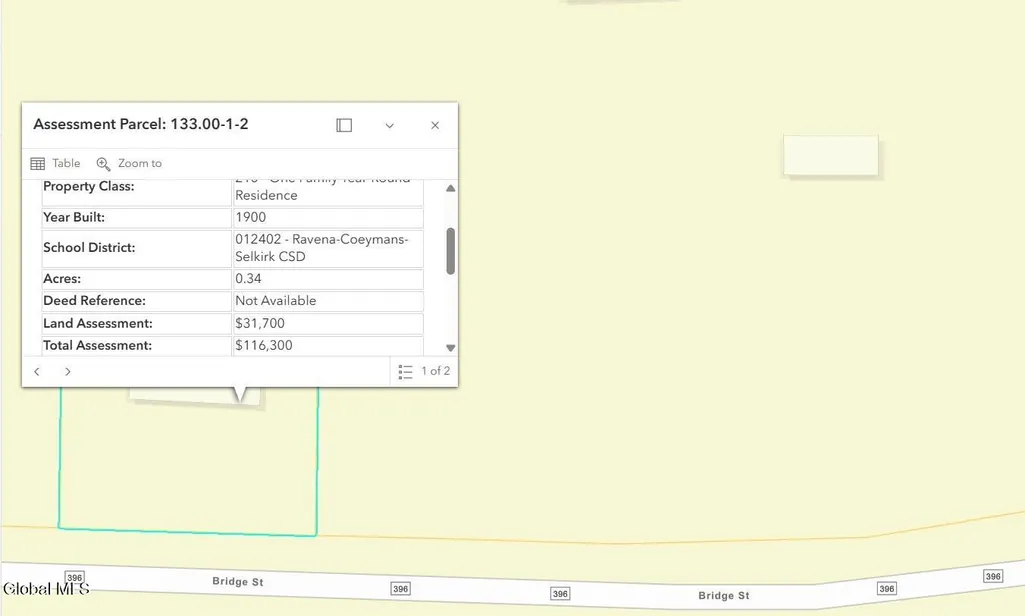Screen dimensions: 1025x616
Task: Click the Total Assessment value $116,300
Action: coord(264,345)
